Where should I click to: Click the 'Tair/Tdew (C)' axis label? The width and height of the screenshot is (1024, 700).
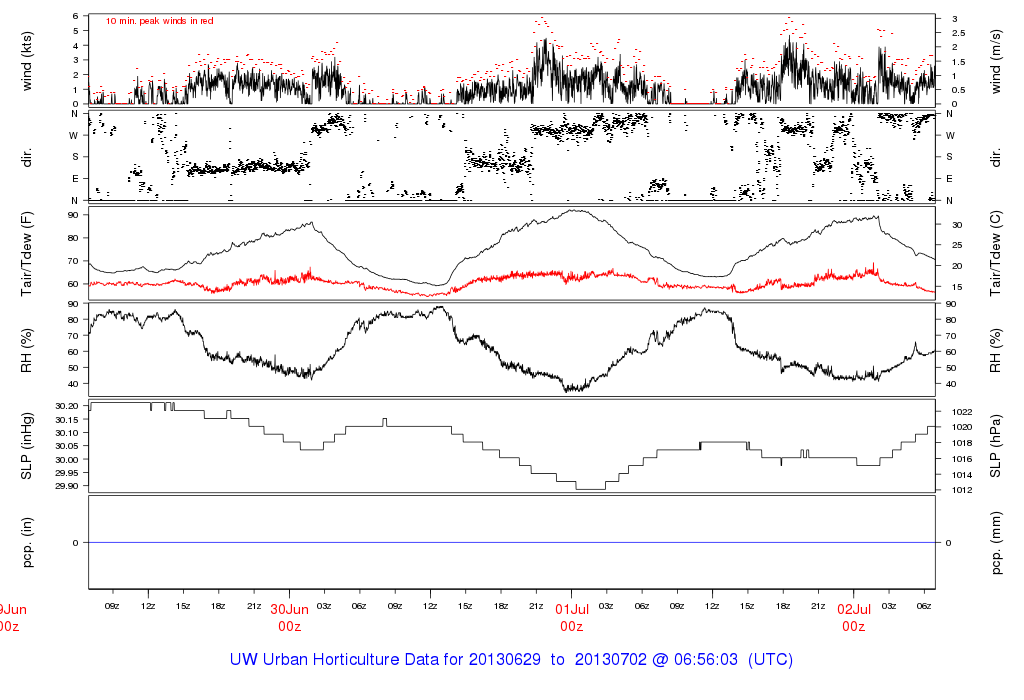coord(995,253)
